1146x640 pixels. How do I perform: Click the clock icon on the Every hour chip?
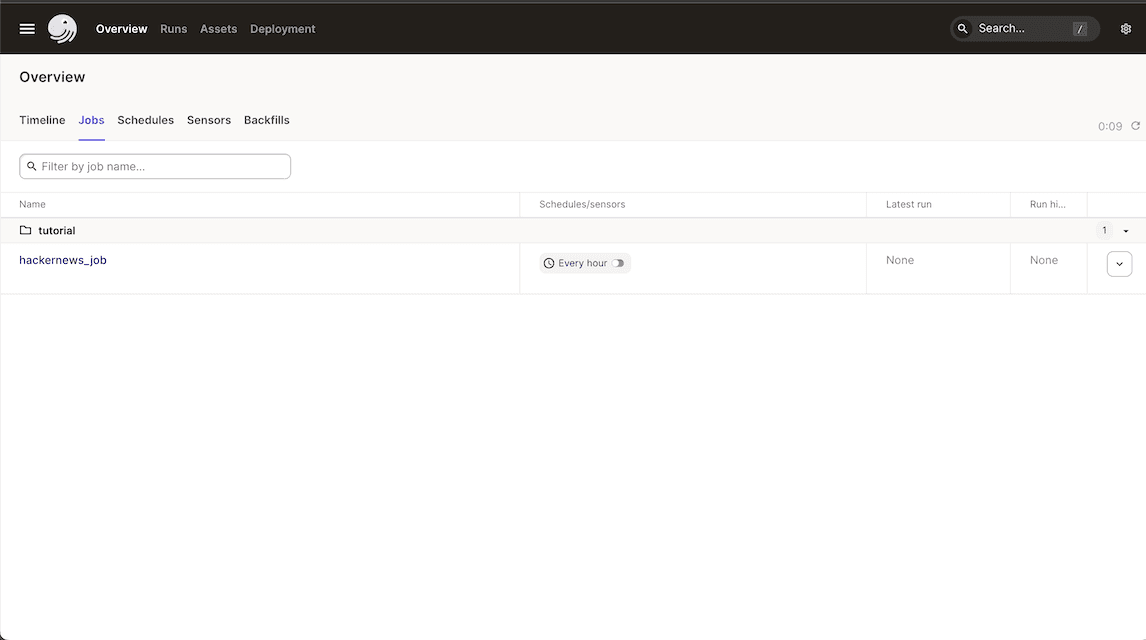[548, 263]
